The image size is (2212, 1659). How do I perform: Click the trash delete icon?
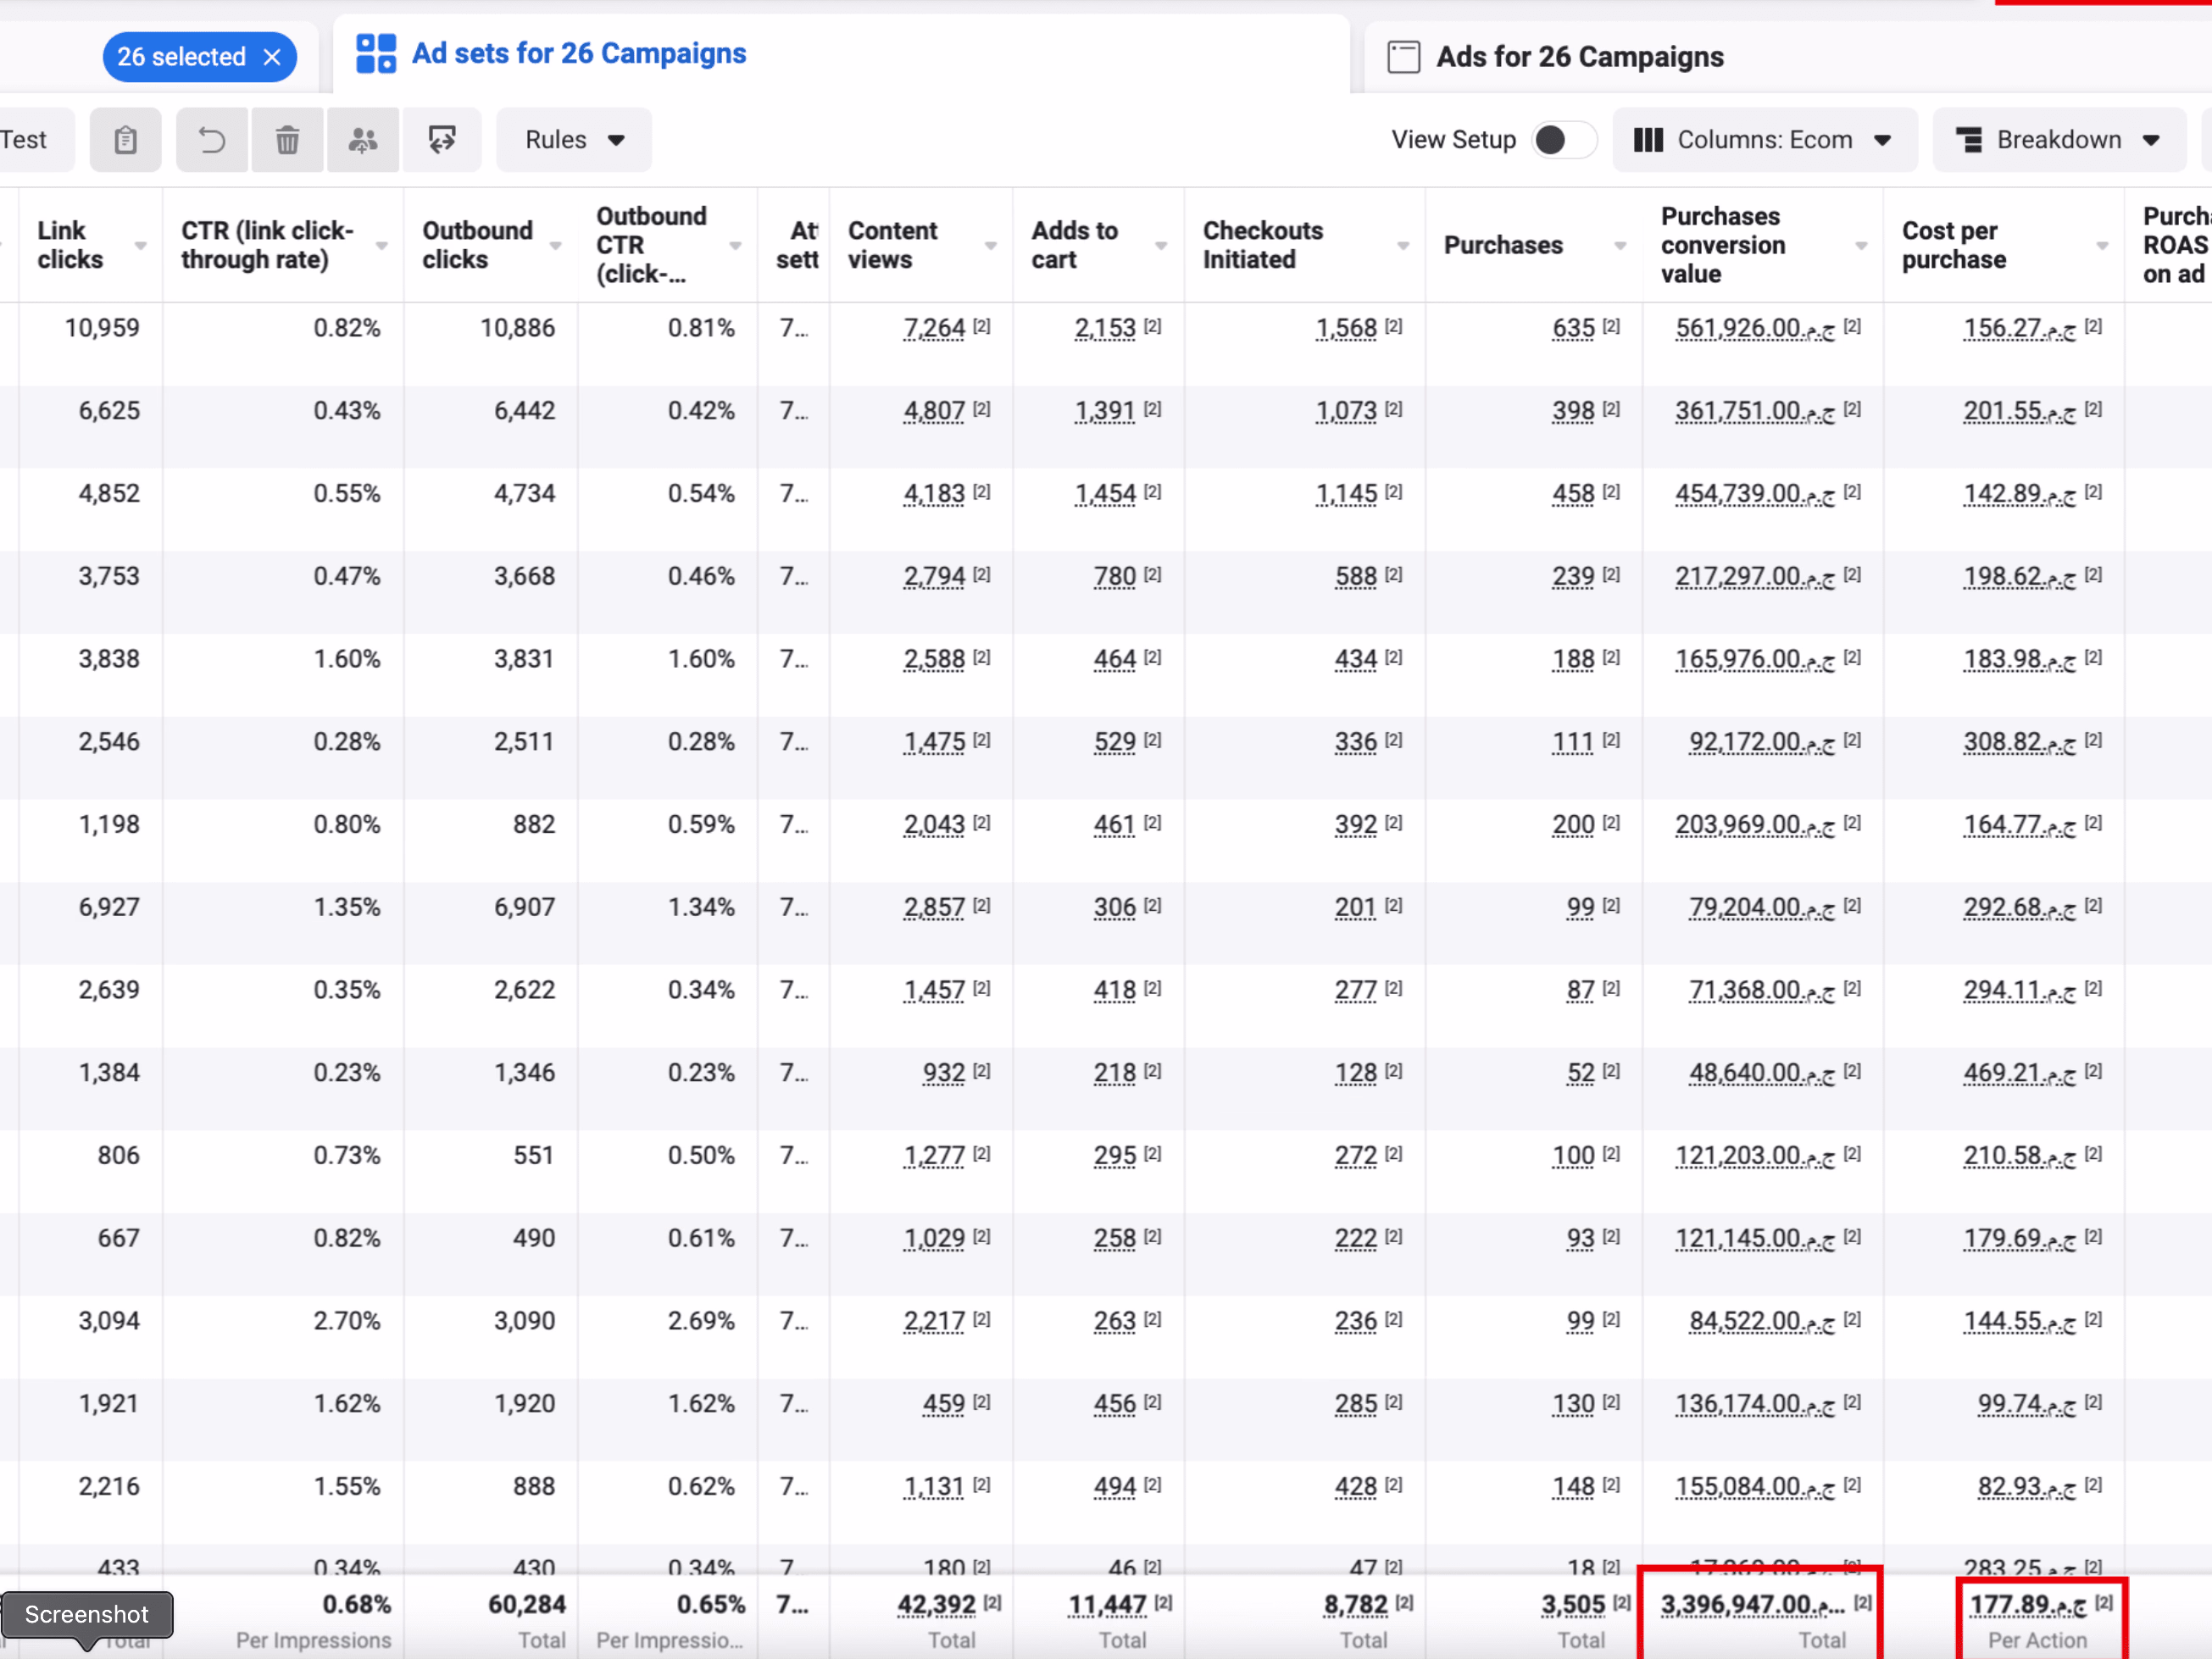pyautogui.click(x=287, y=140)
